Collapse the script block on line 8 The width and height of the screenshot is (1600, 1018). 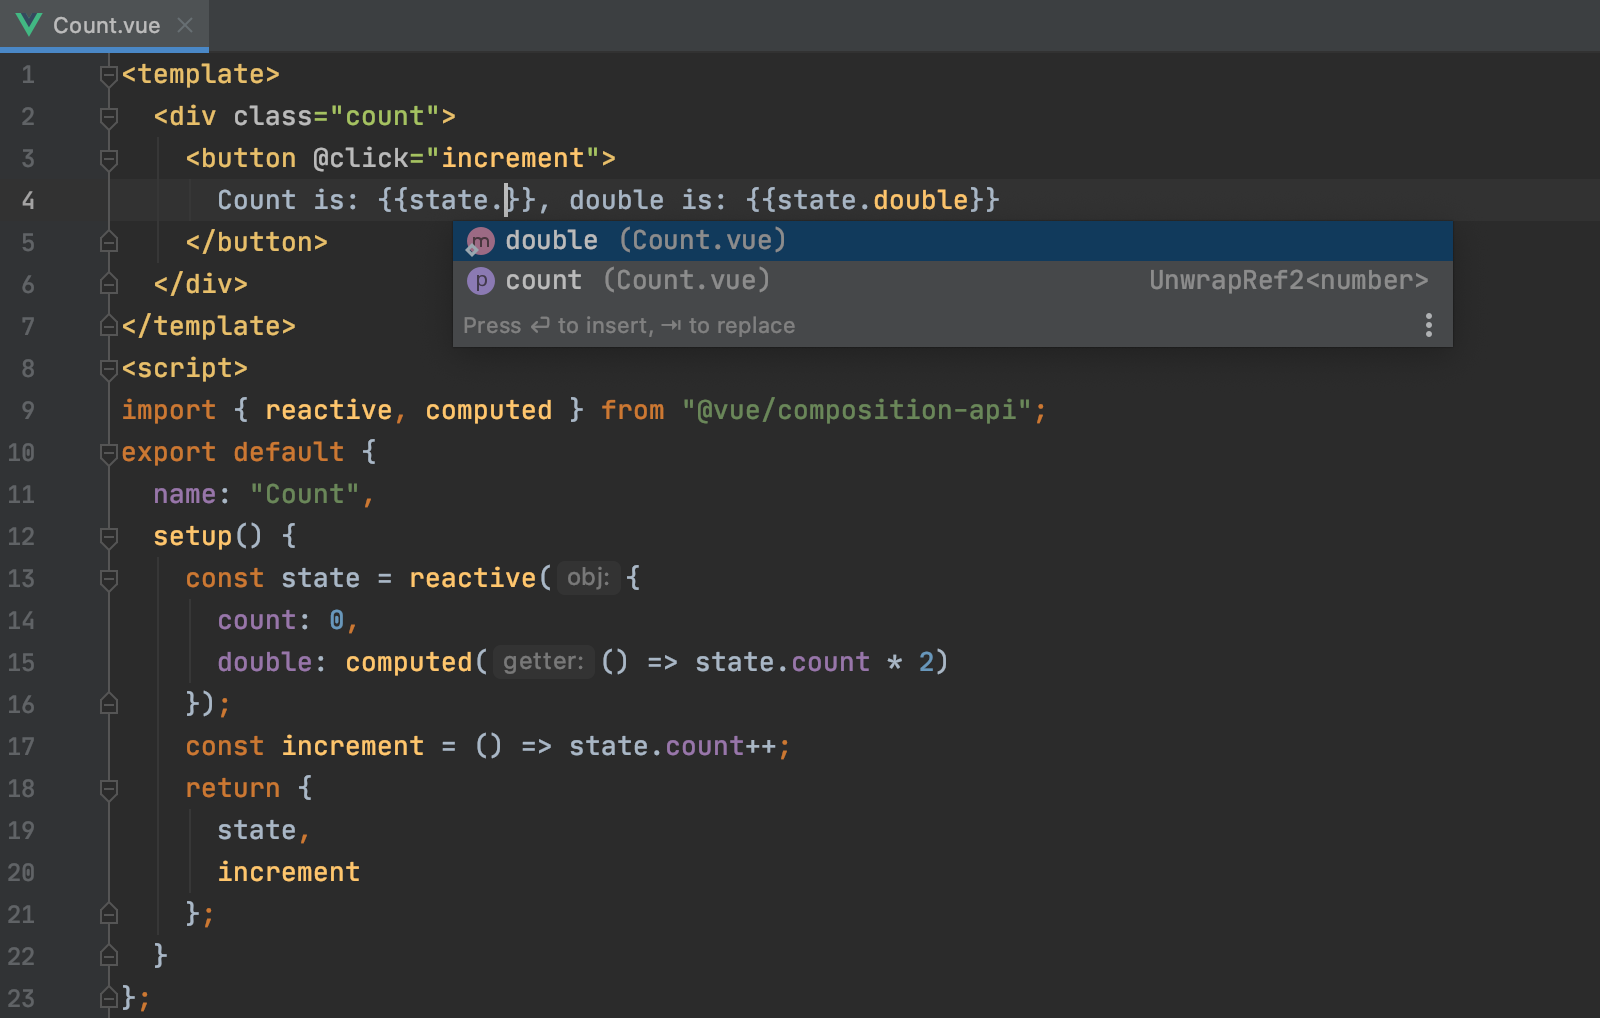pyautogui.click(x=109, y=369)
